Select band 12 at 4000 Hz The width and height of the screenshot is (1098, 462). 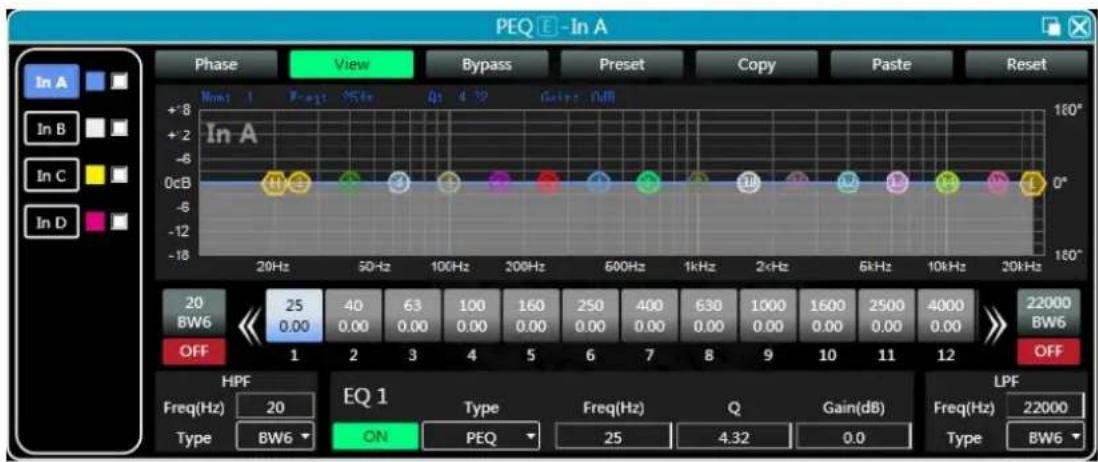pos(945,316)
